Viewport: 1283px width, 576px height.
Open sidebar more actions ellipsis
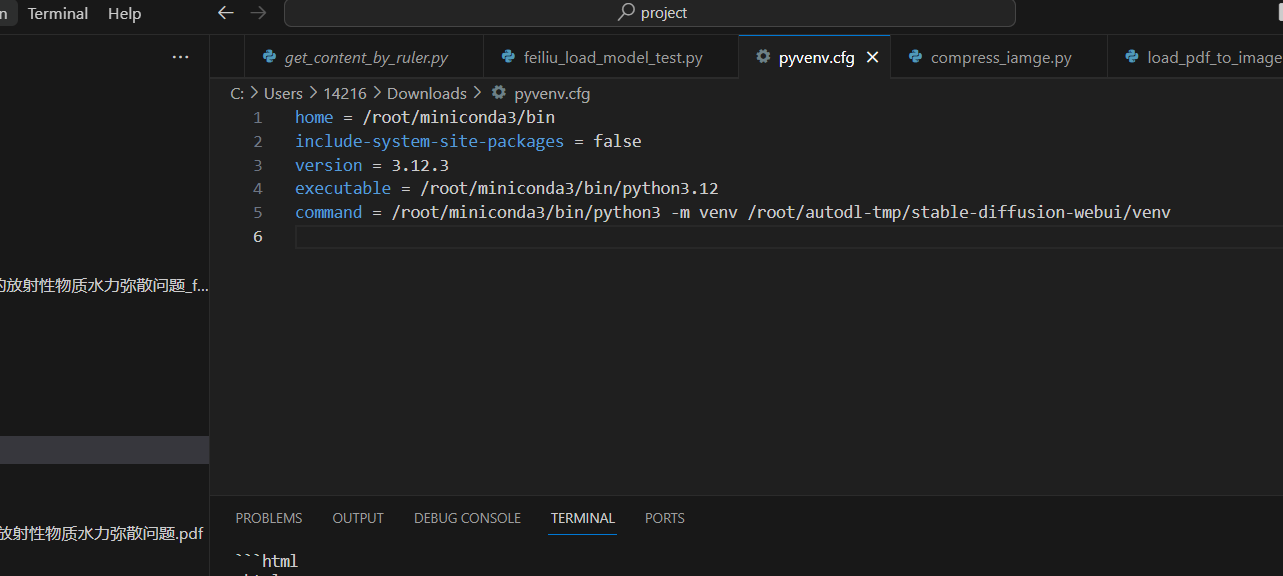[180, 57]
